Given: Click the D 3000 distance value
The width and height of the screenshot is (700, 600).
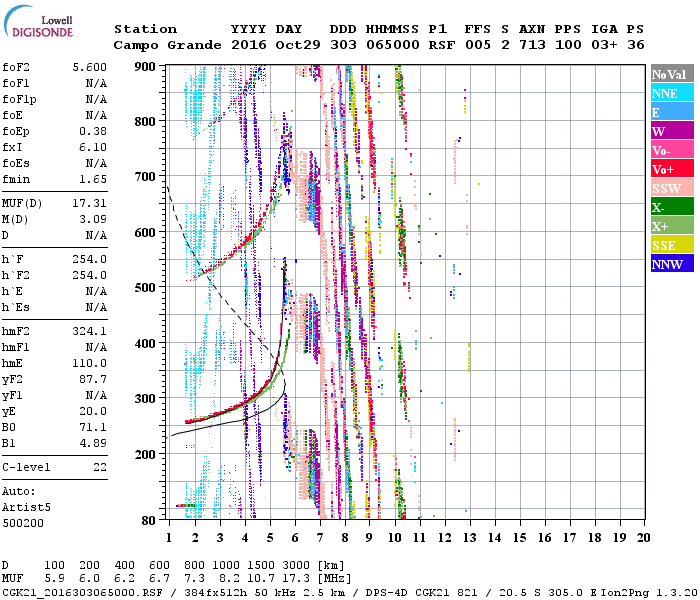Looking at the screenshot, I should [x=296, y=565].
